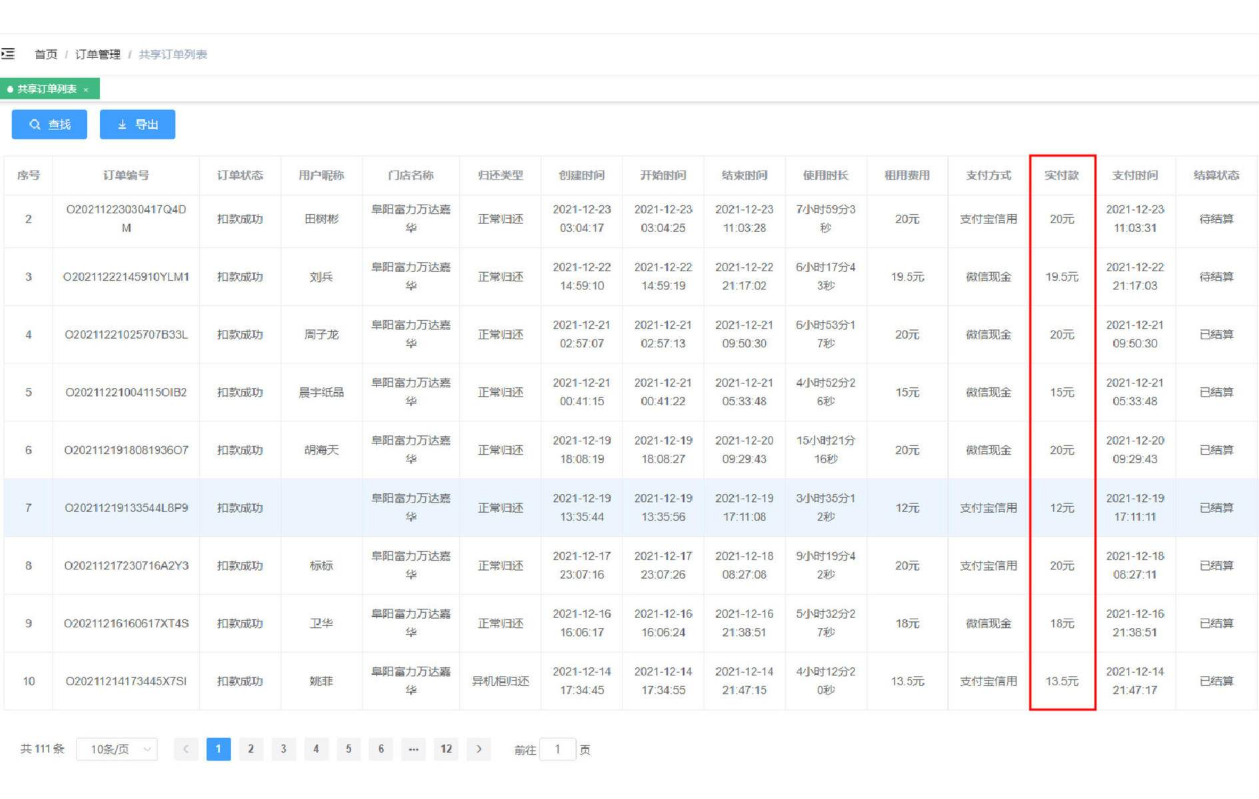The image size is (1259, 799).
Task: Select page 1 in pagination
Action: (219, 749)
